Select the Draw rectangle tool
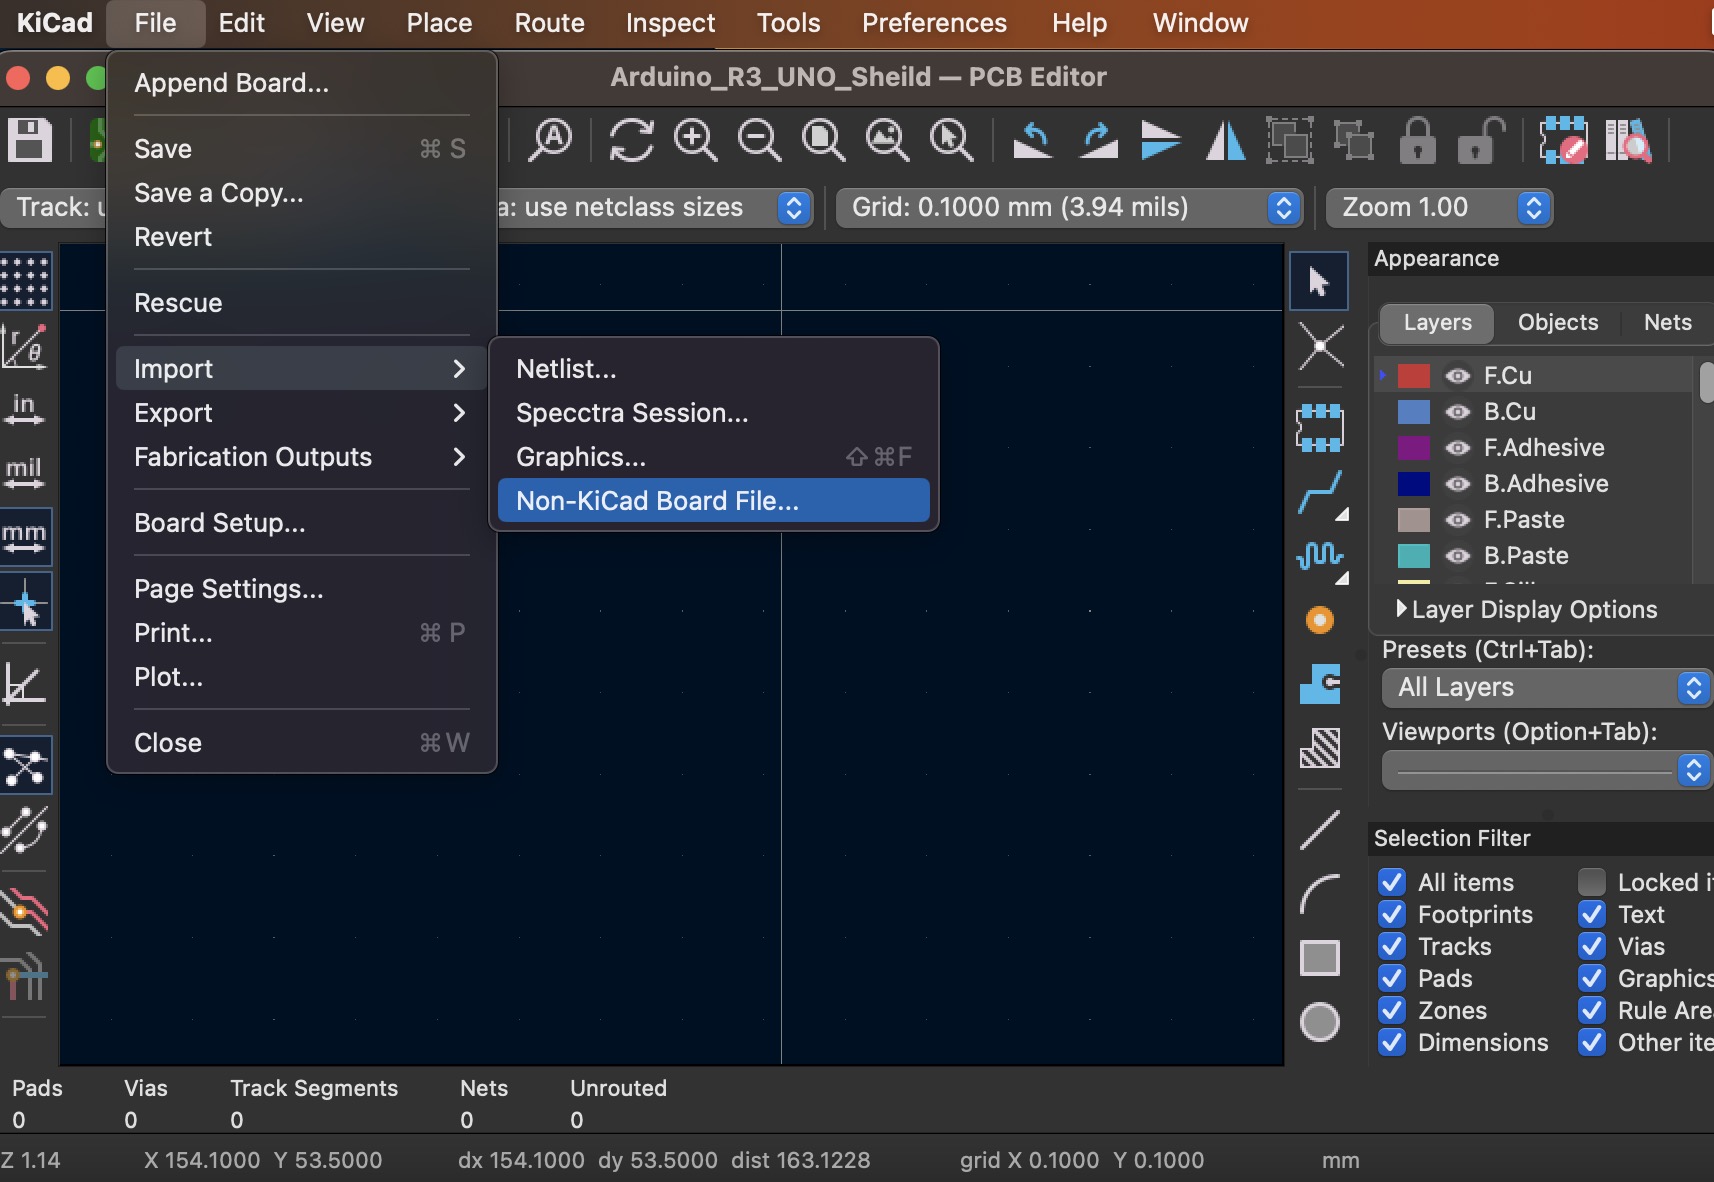 [x=1320, y=958]
